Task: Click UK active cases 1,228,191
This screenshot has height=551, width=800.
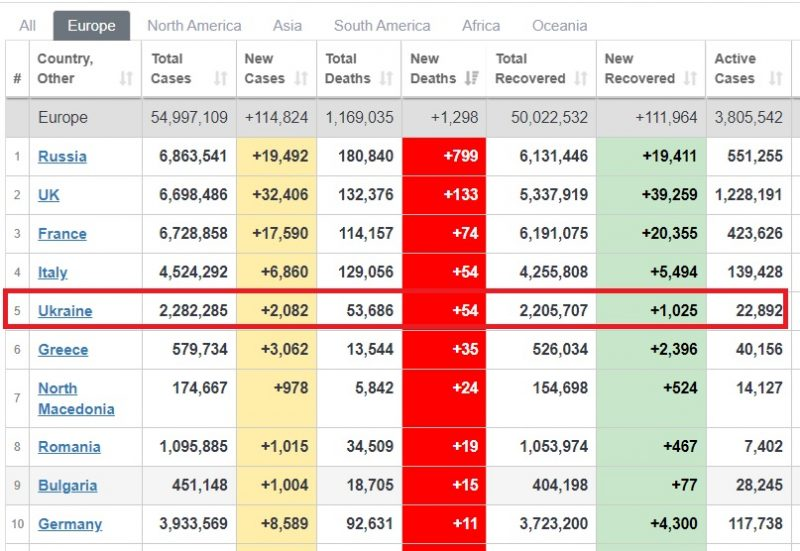Action: coord(748,195)
